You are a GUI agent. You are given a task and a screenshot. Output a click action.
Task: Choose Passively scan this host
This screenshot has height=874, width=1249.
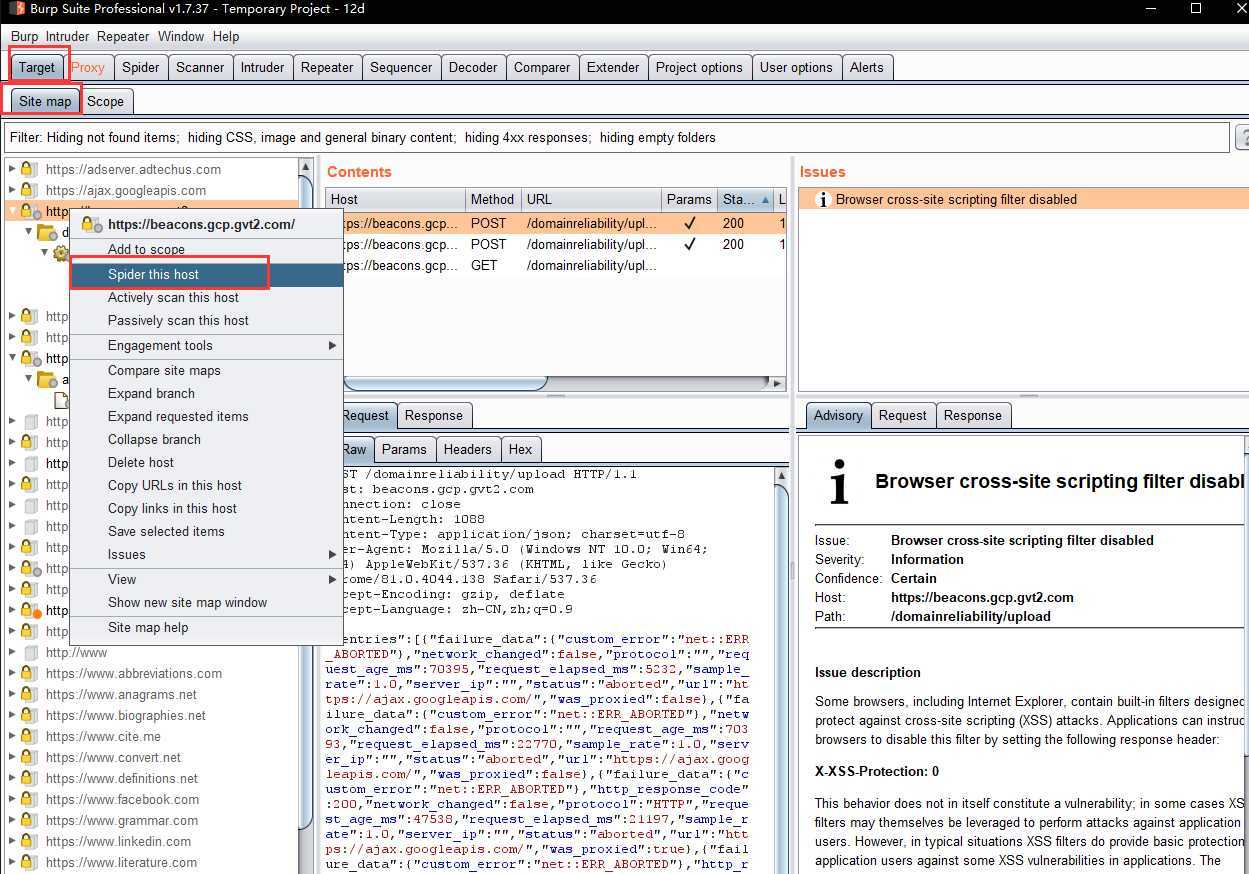pyautogui.click(x=207, y=320)
